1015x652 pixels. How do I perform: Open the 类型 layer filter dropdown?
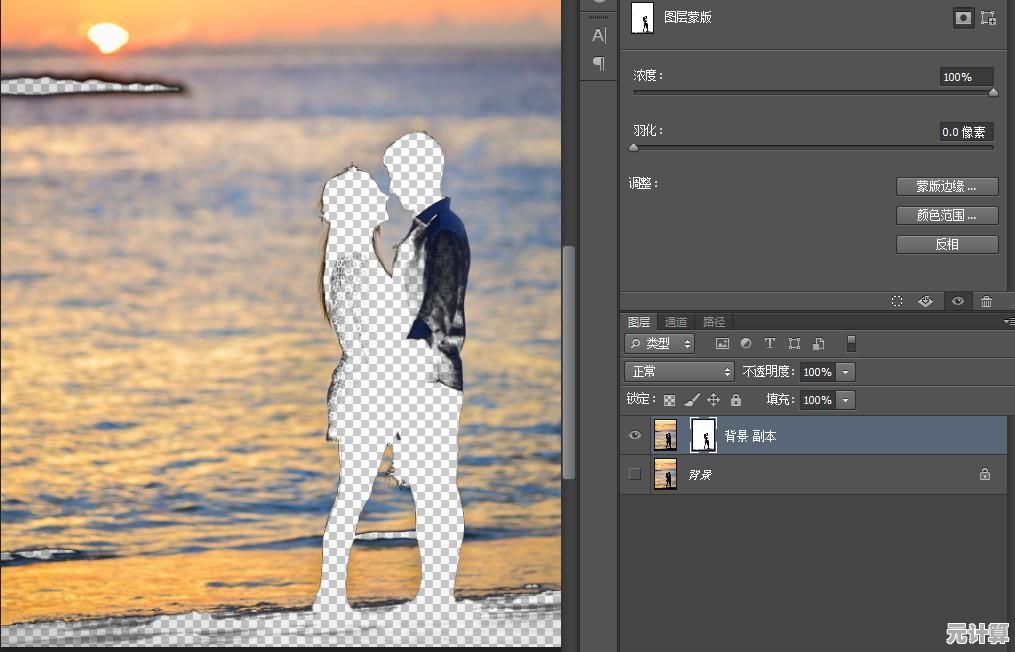tap(659, 344)
